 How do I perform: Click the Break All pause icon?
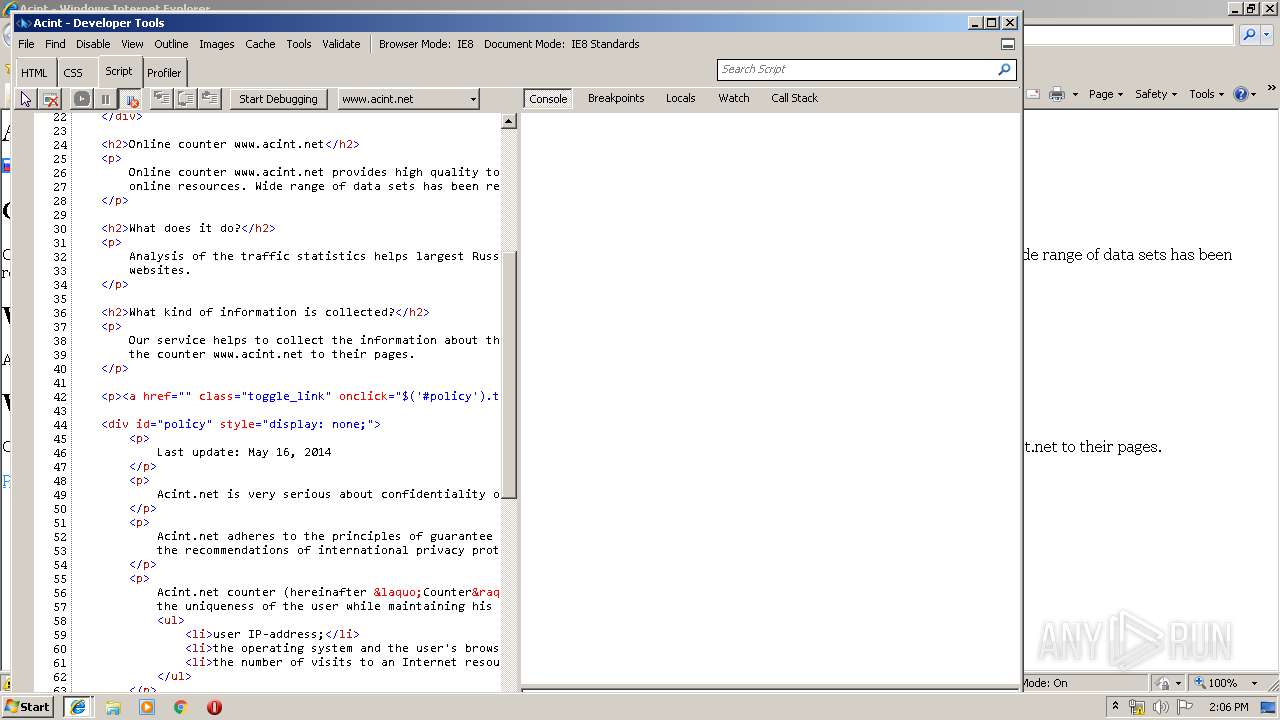(105, 99)
